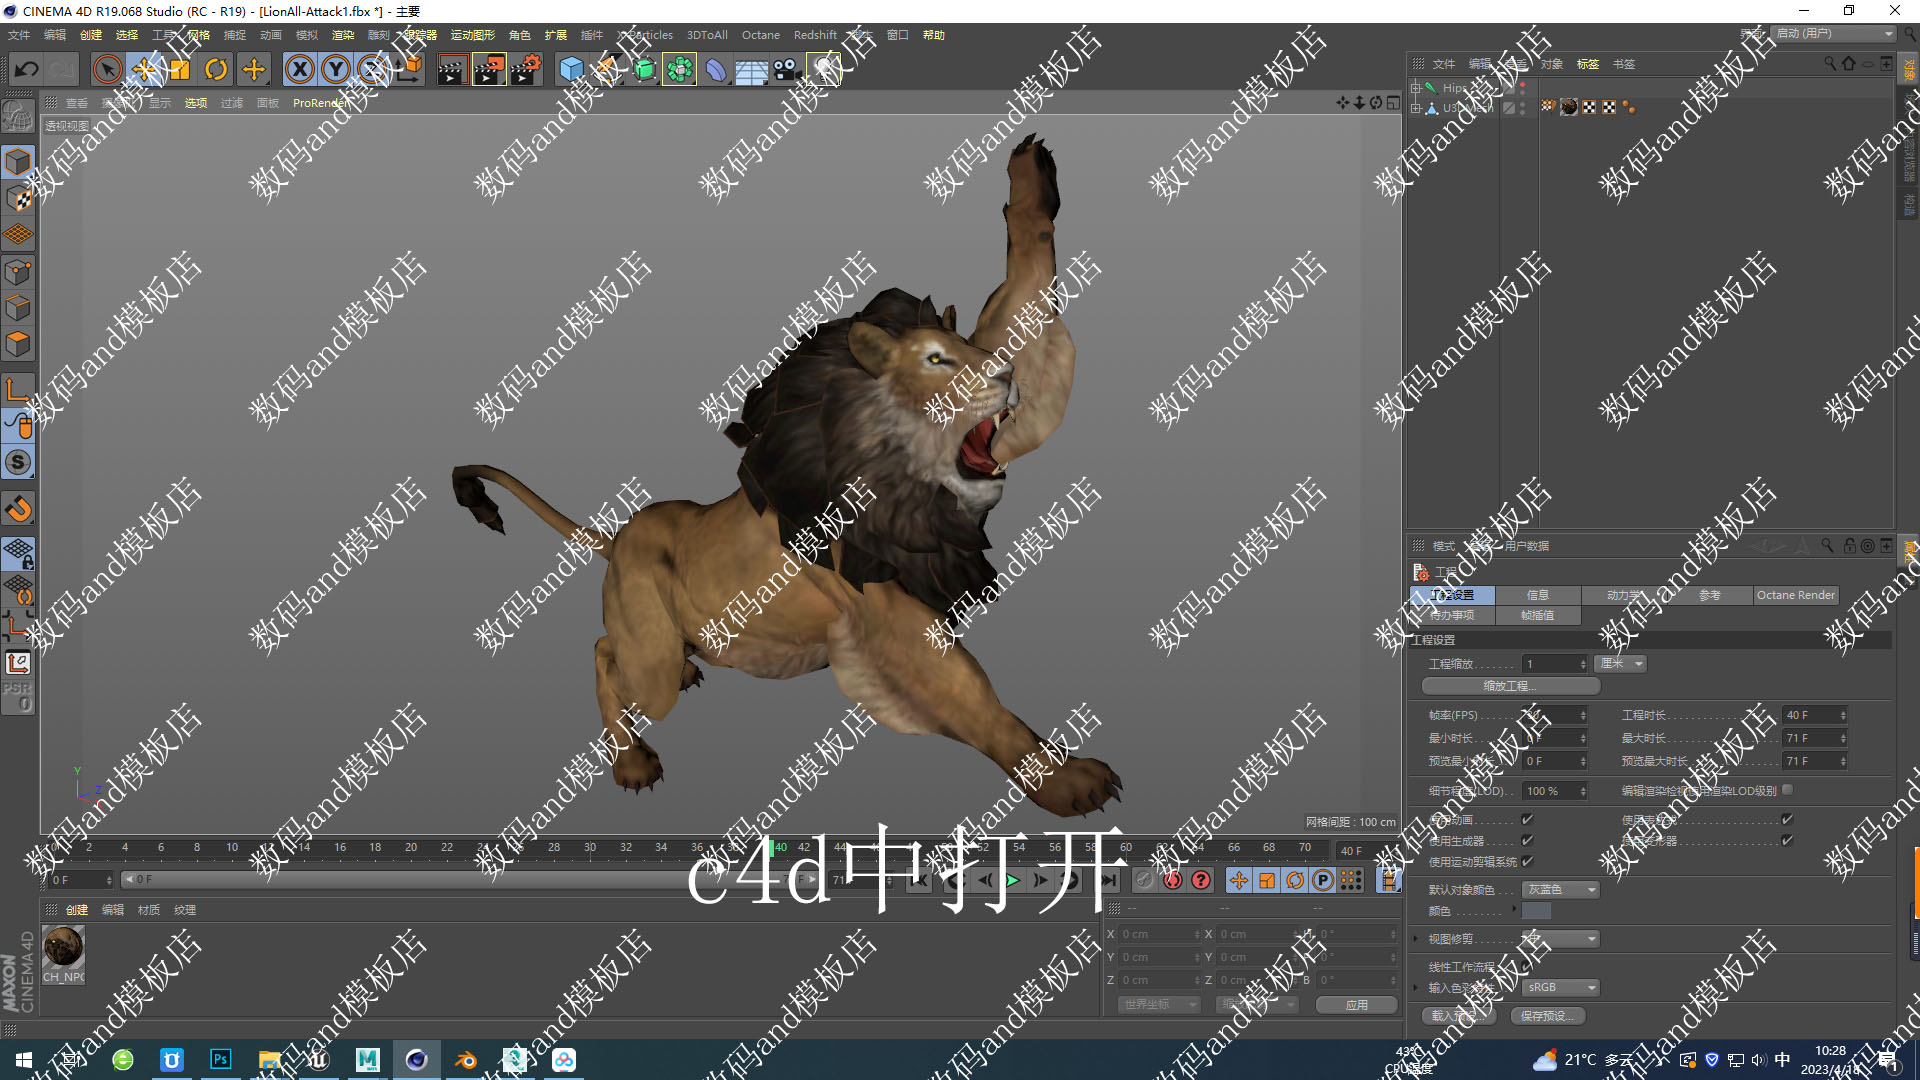
Task: Switch to the 信息 tab
Action: point(1538,595)
